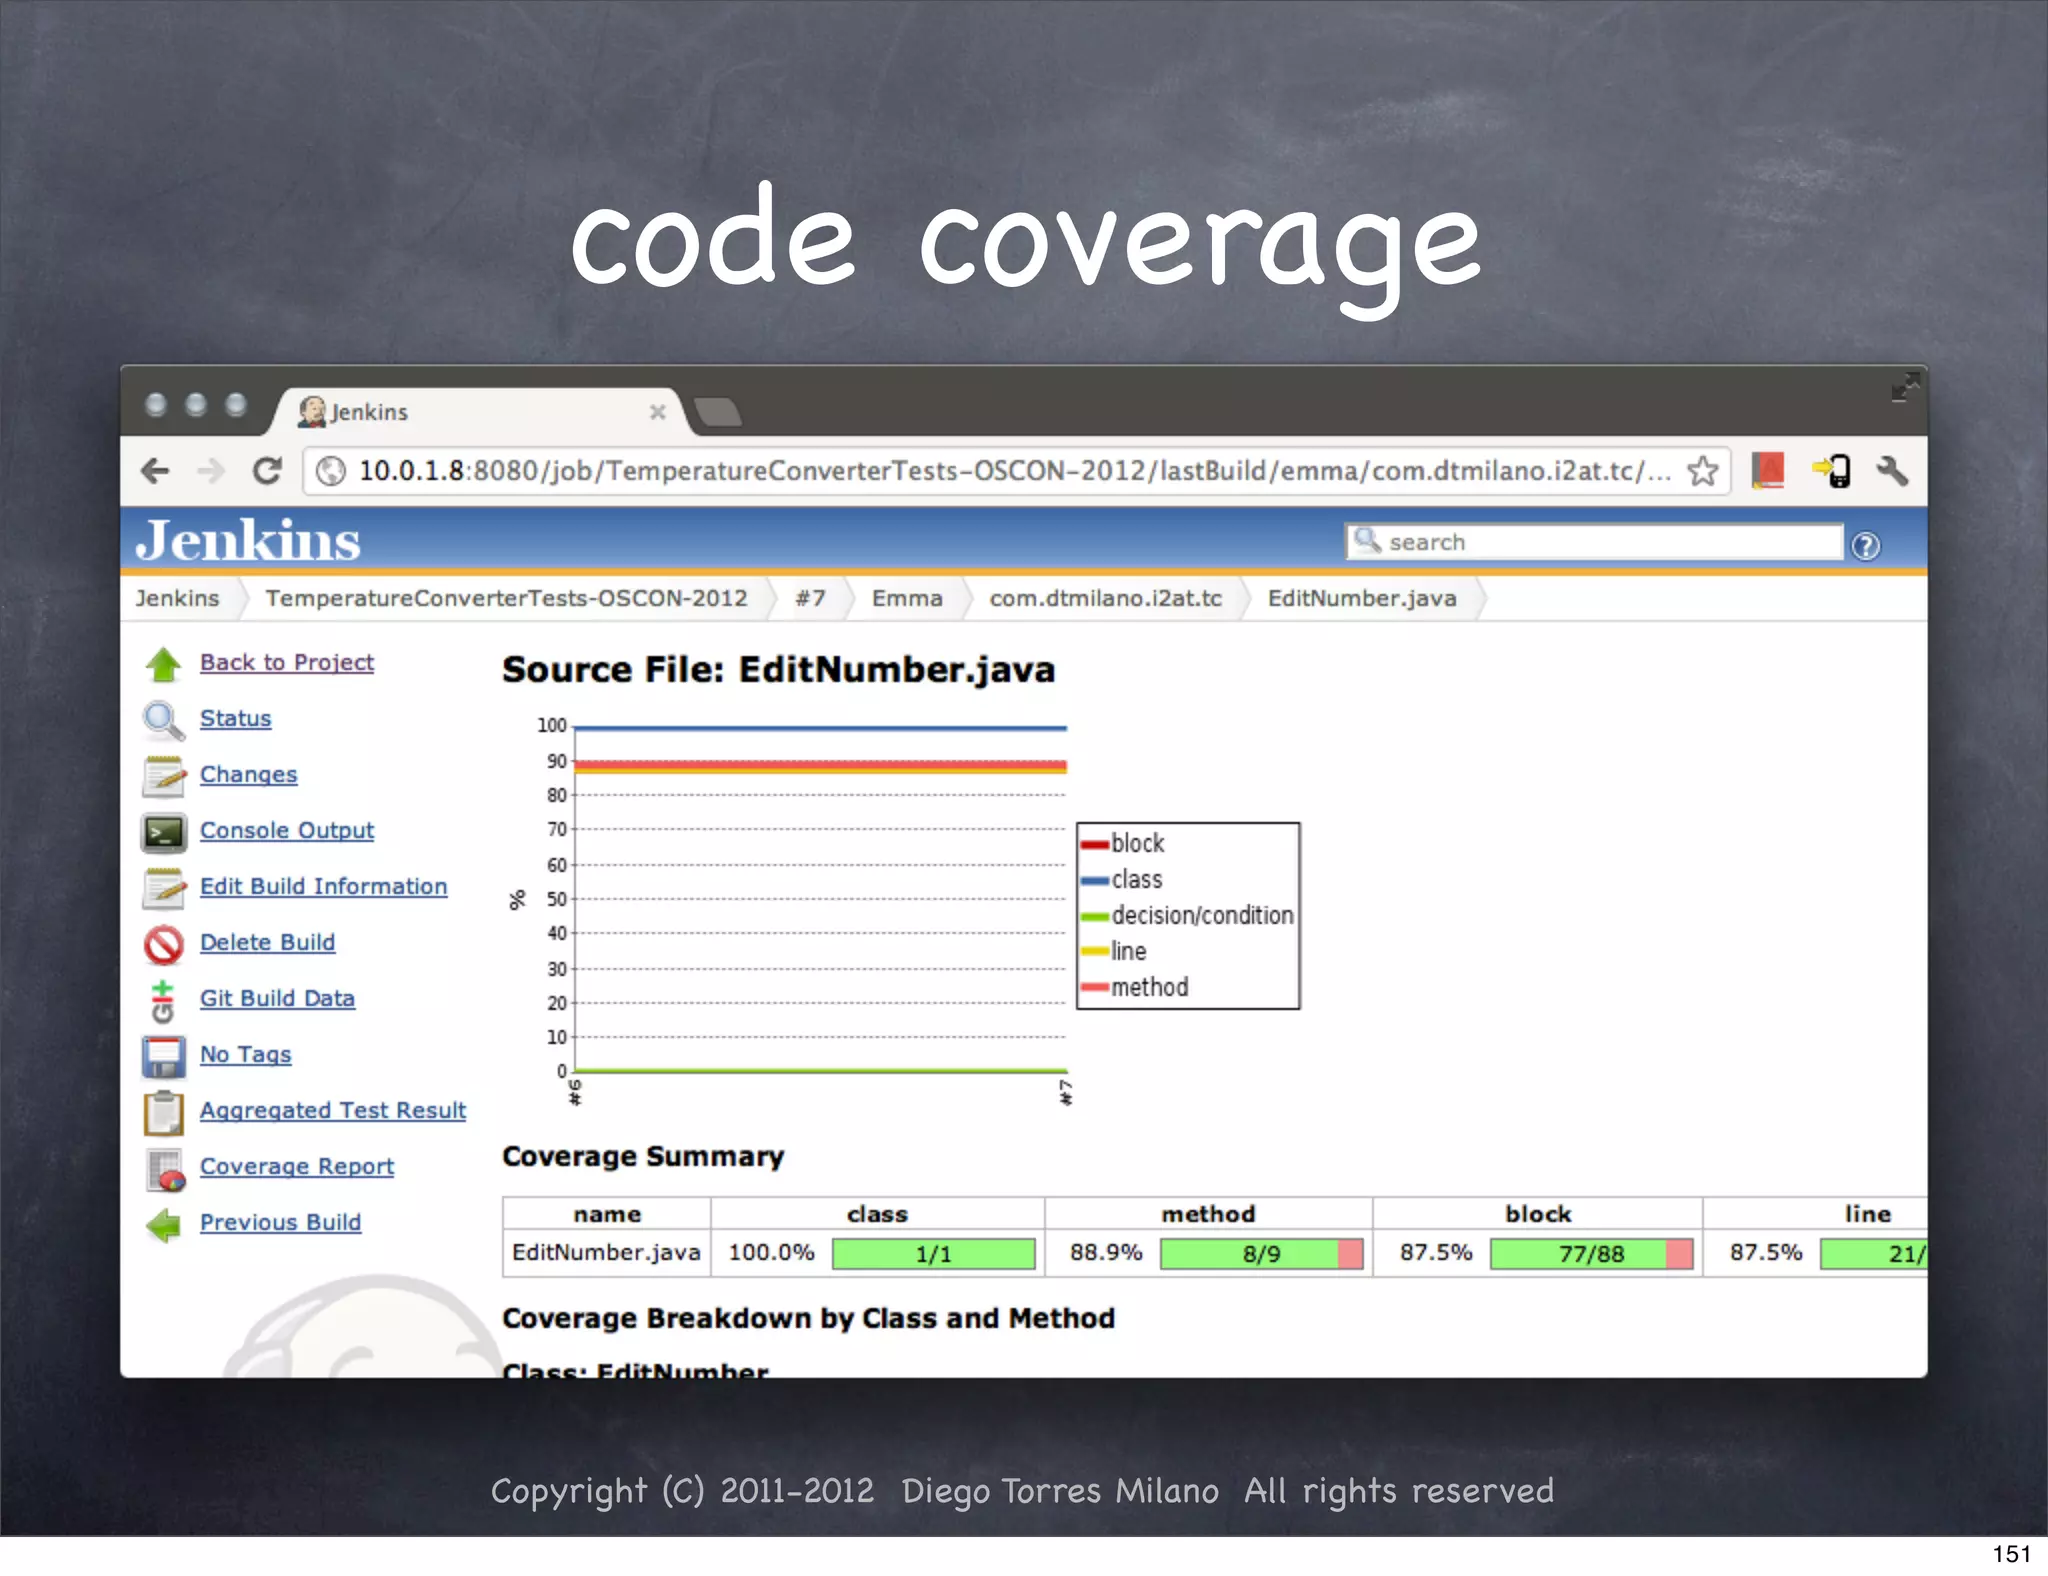Click the Coverage Report icon

pyautogui.click(x=165, y=1168)
